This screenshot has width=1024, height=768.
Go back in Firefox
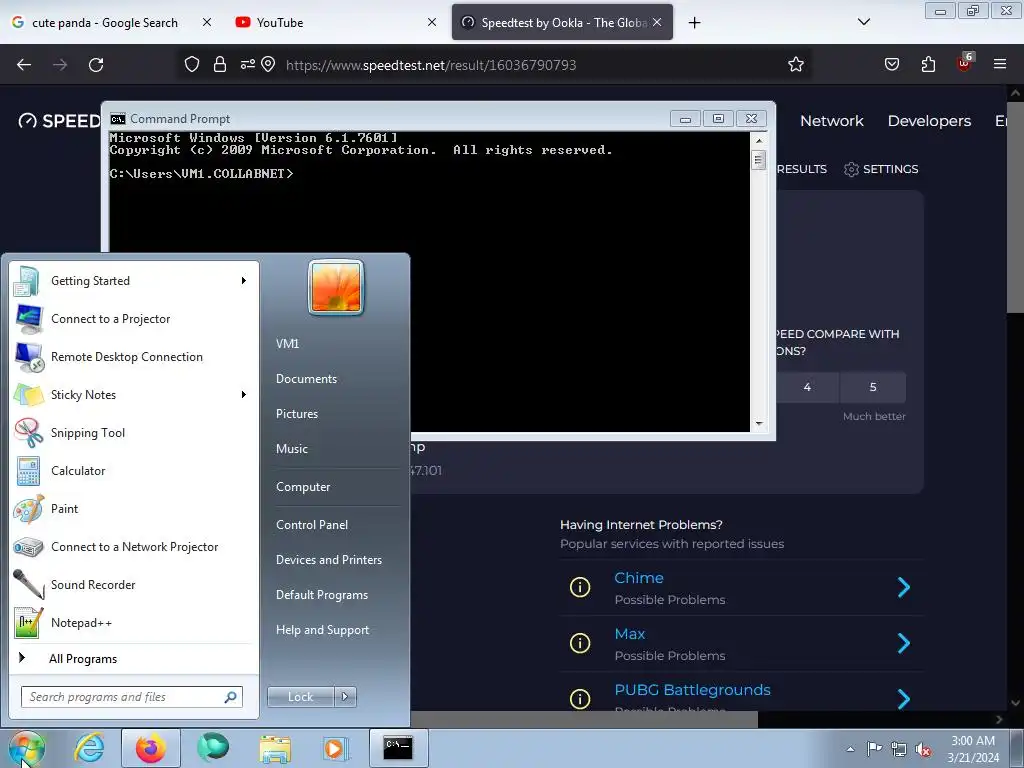[24, 65]
